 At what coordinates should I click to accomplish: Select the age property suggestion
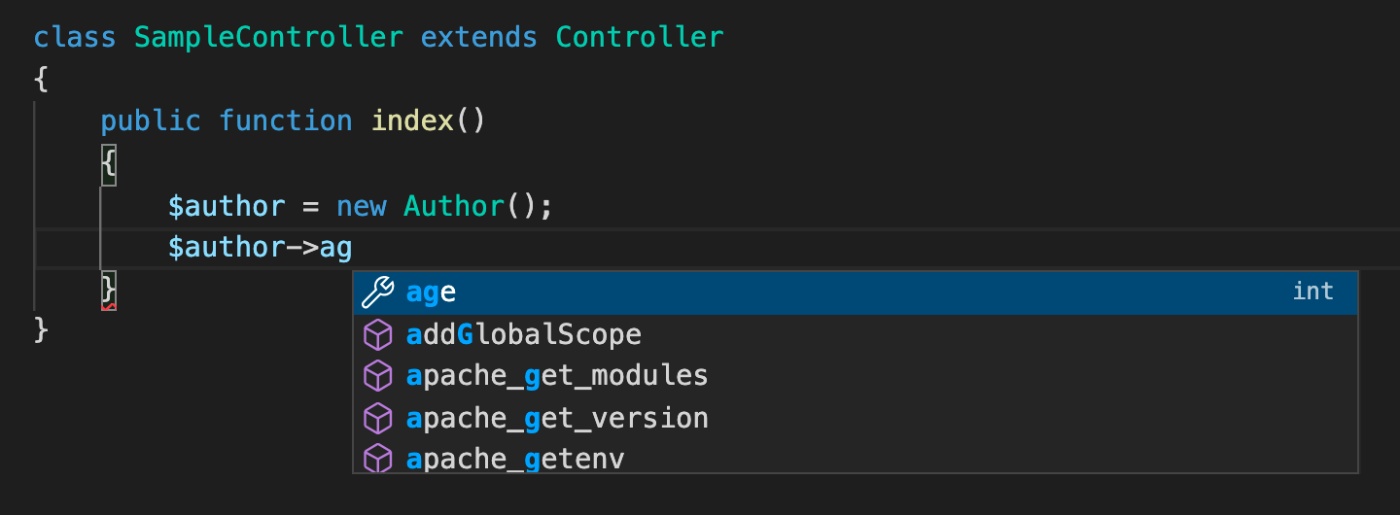coord(855,292)
